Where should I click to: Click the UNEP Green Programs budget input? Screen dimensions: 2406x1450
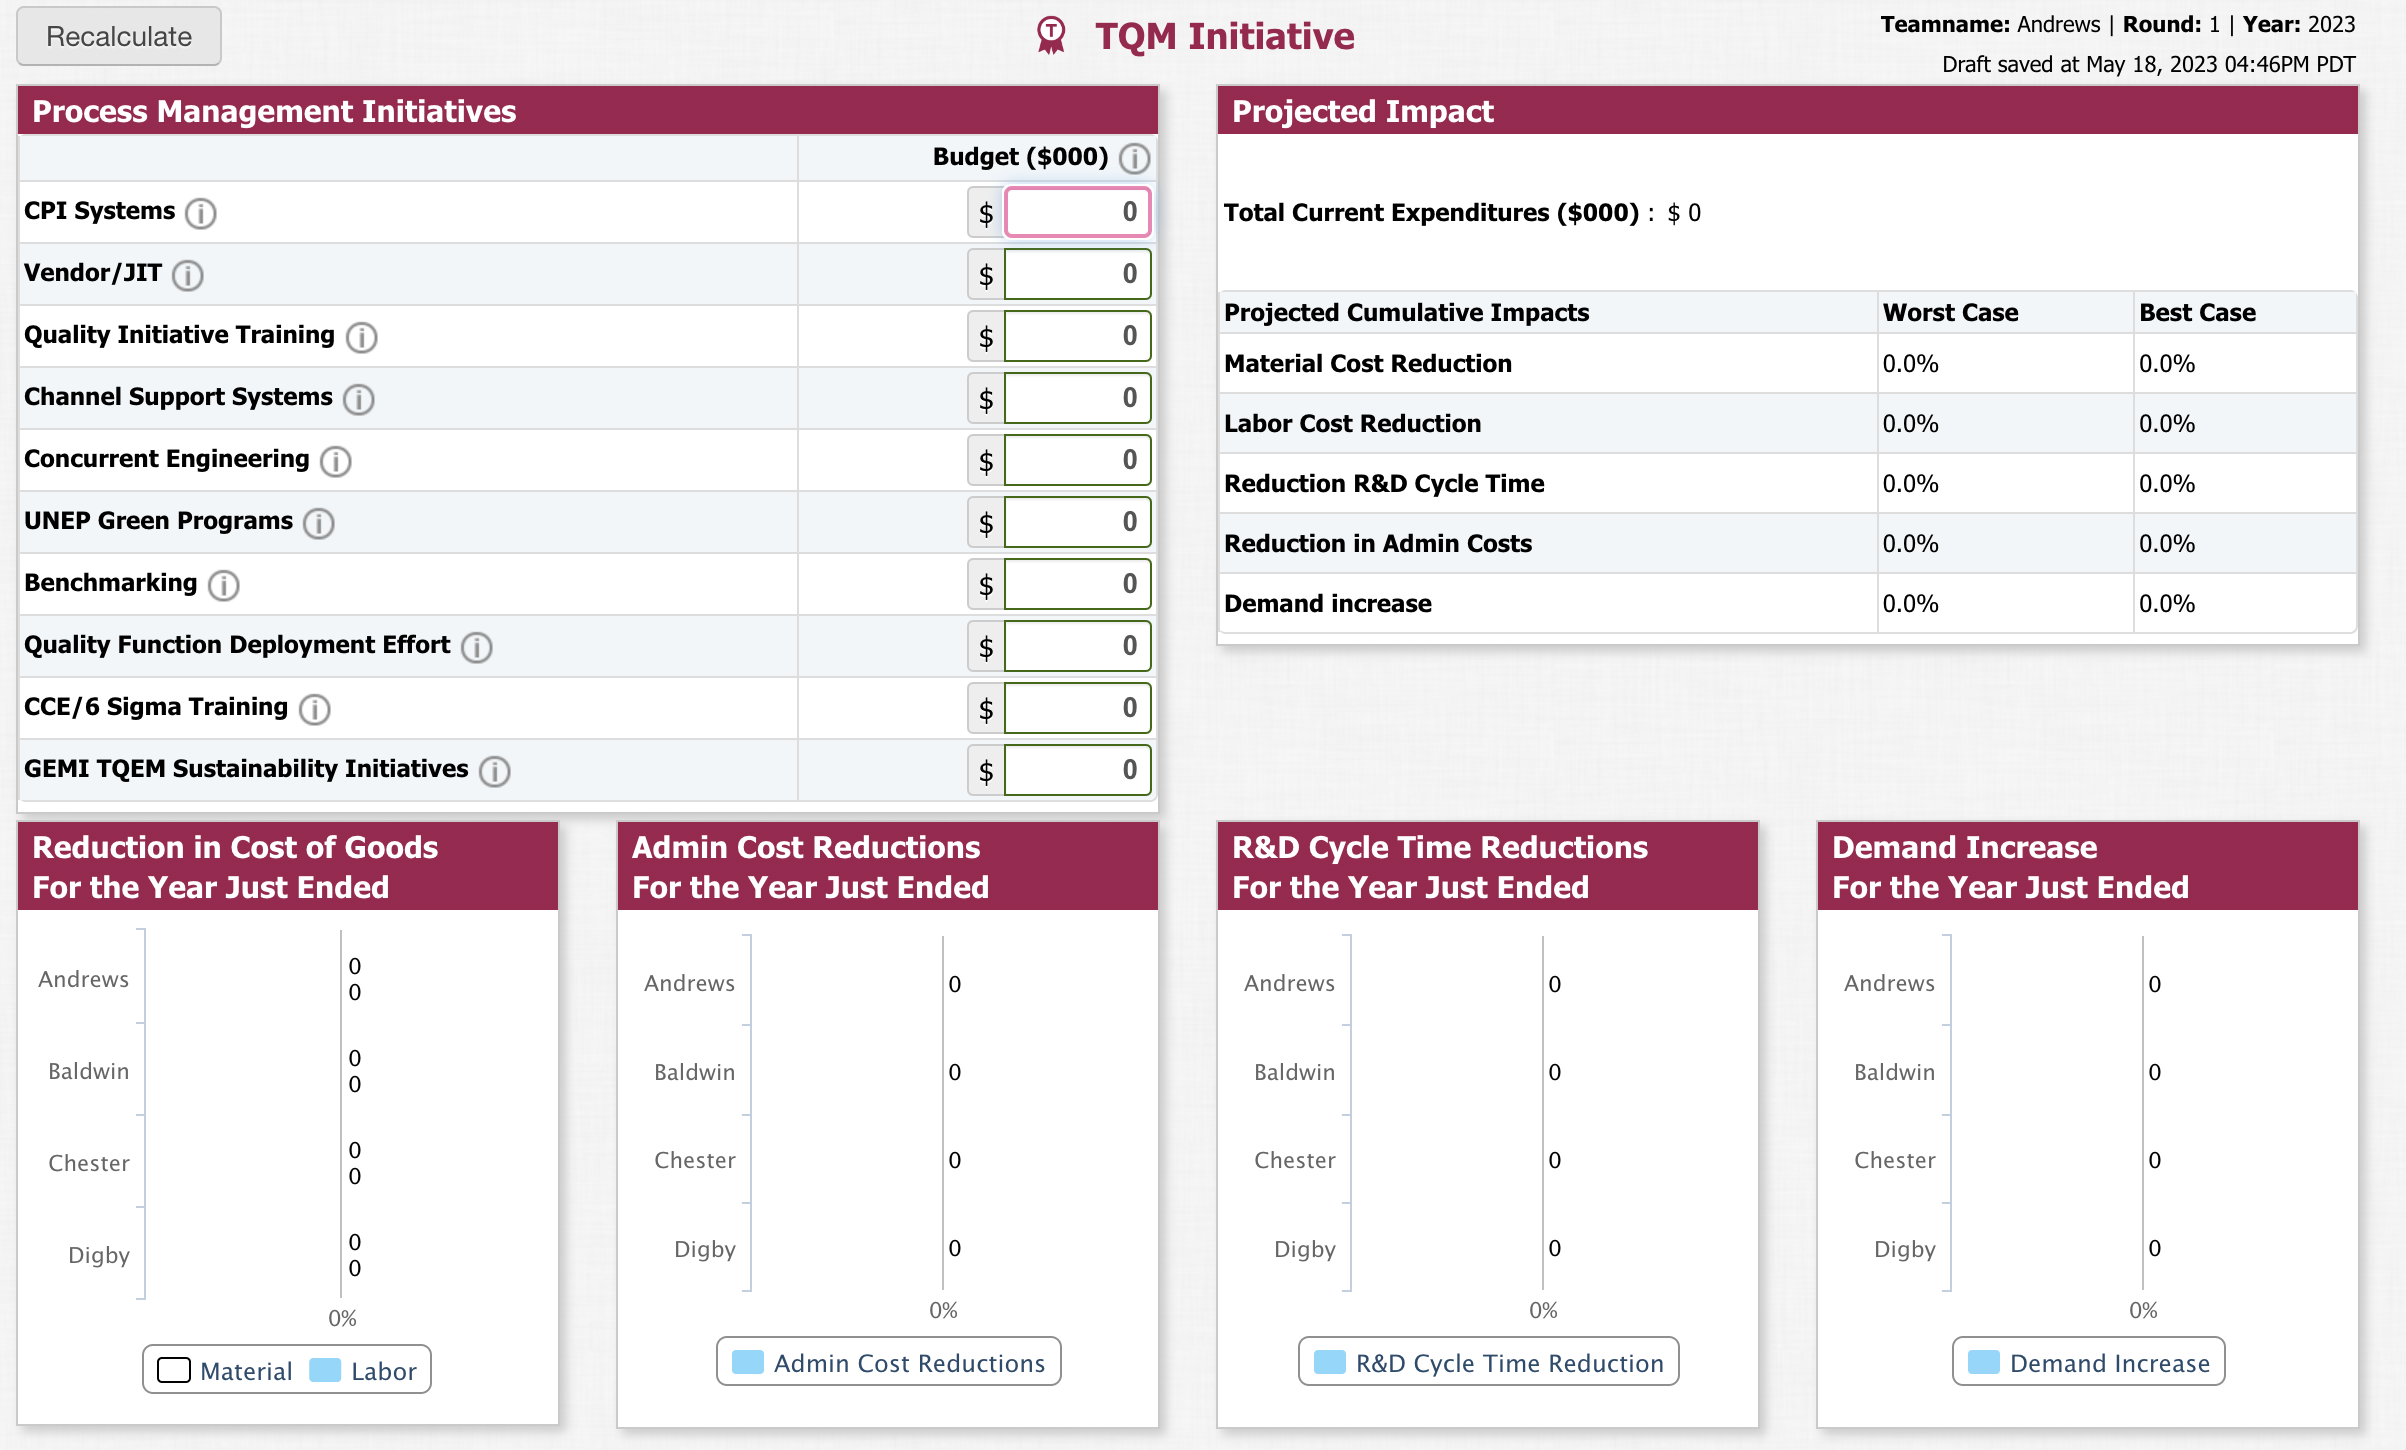point(1078,522)
